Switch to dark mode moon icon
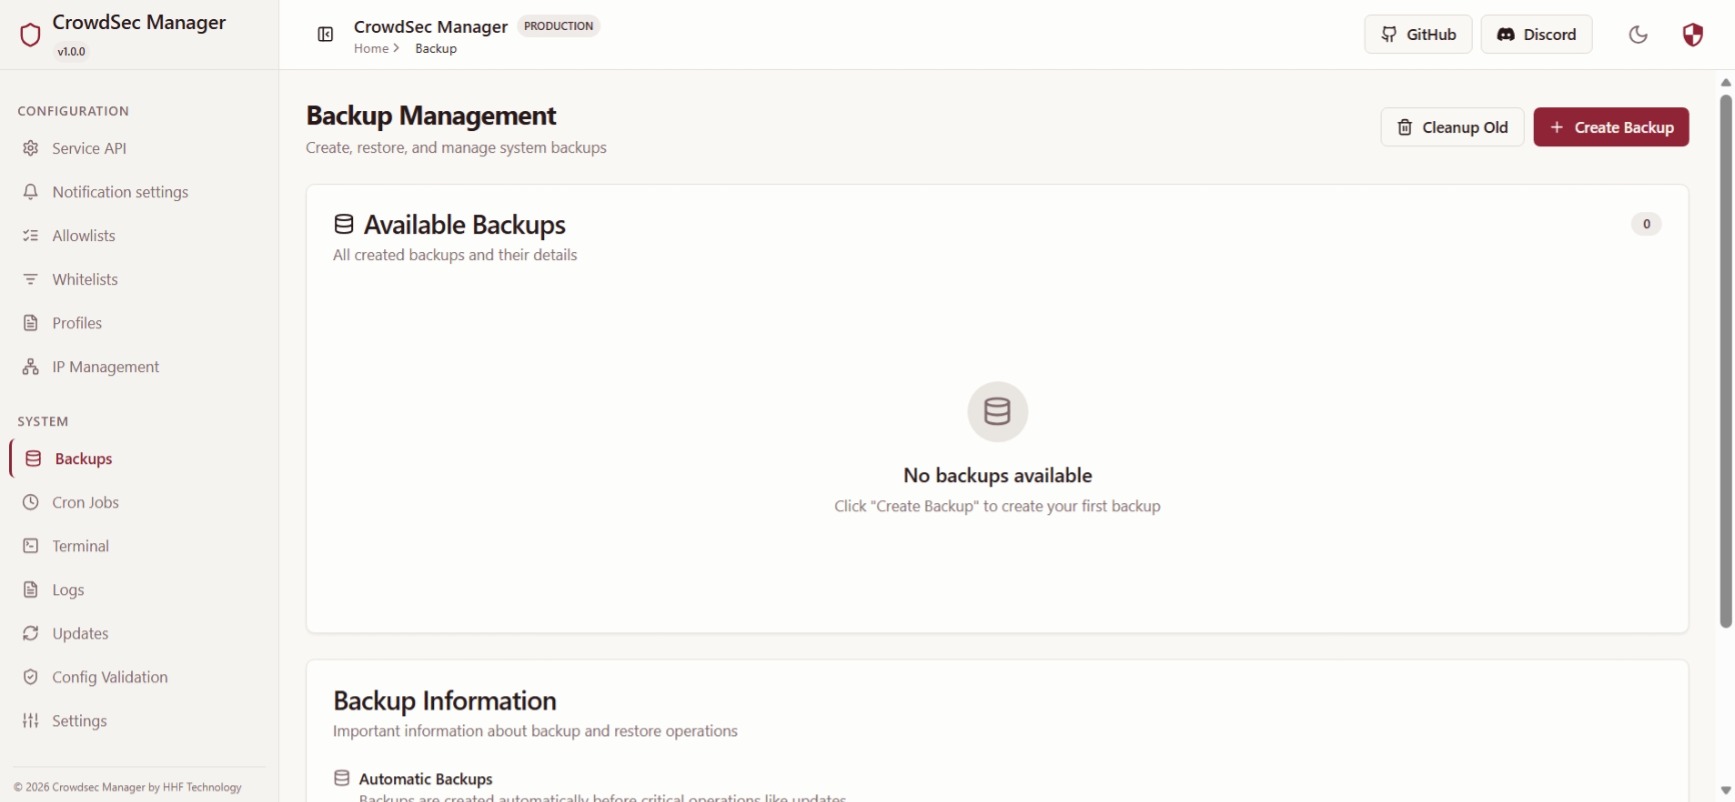 pyautogui.click(x=1638, y=34)
